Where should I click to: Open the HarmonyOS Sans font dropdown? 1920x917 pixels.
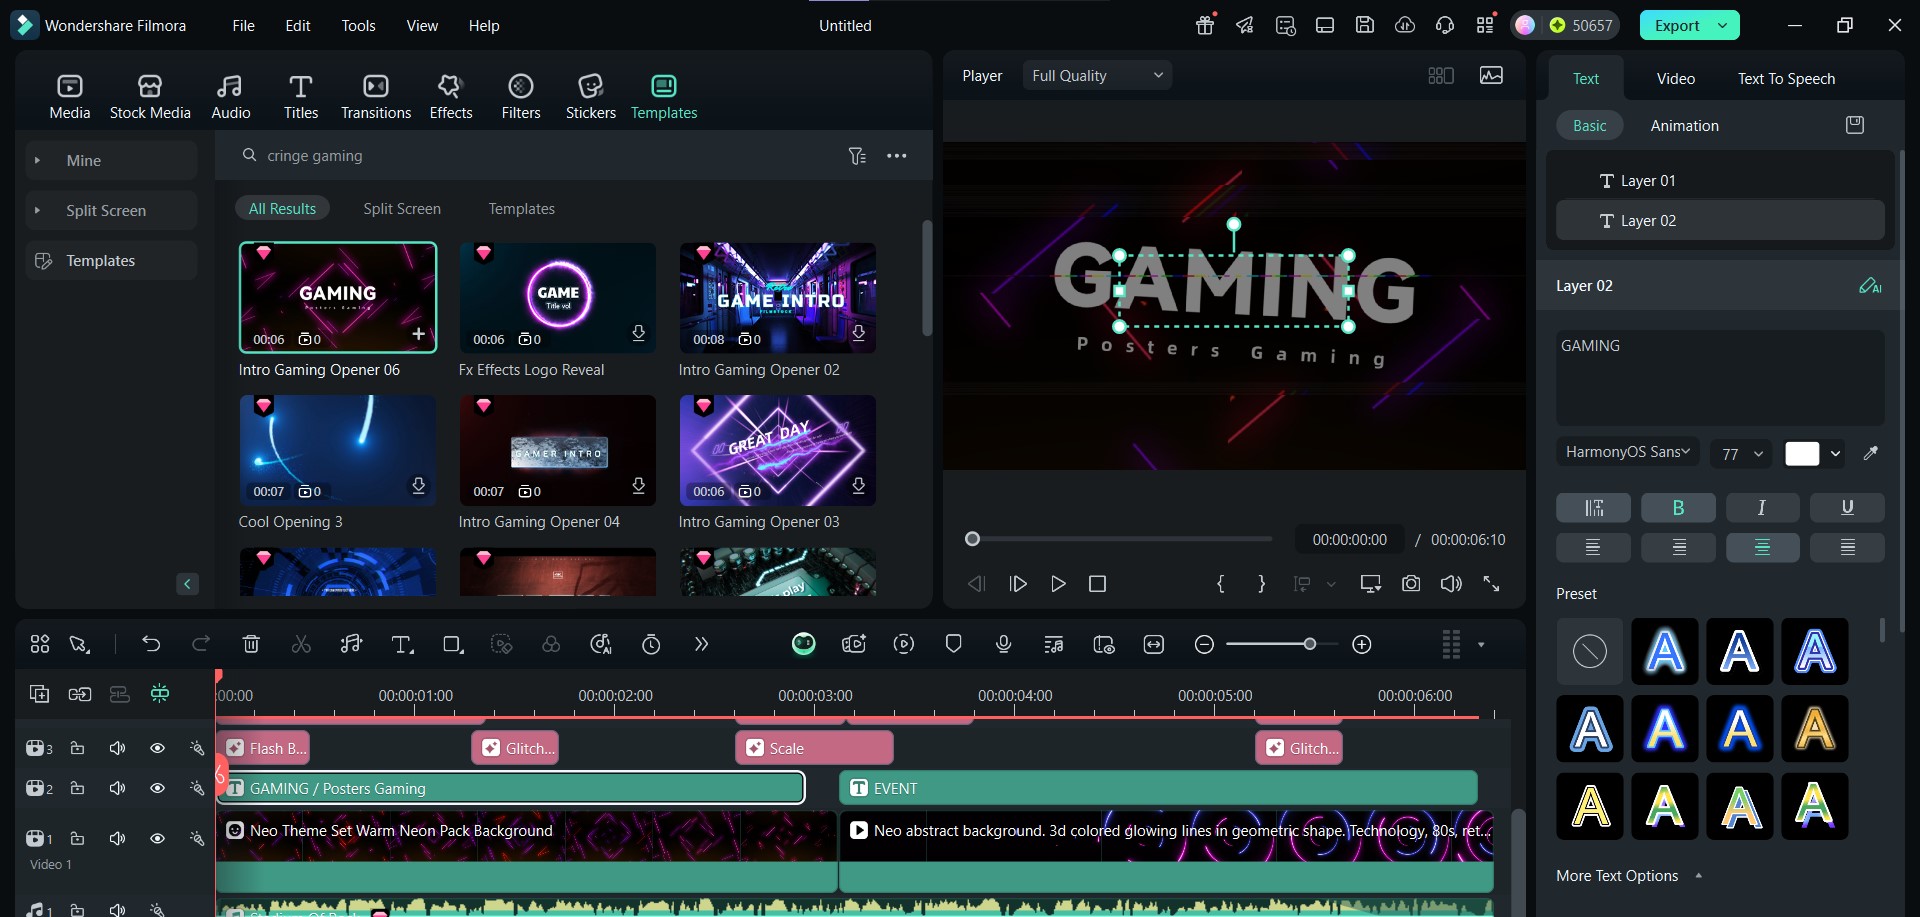click(x=1628, y=452)
